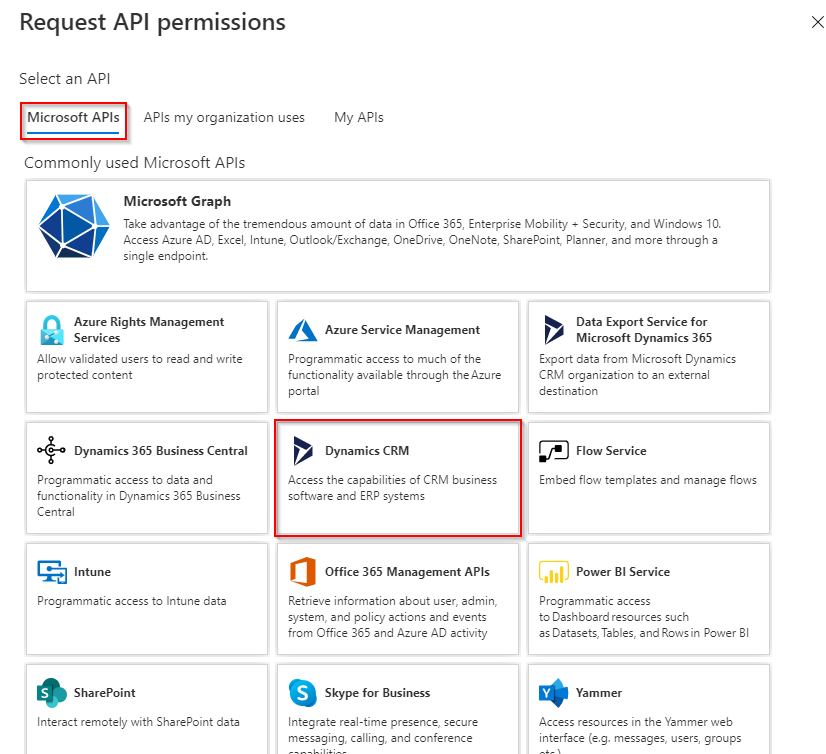Click 'Embed flow templates and manage flows' text
Image resolution: width=826 pixels, height=754 pixels.
(648, 480)
